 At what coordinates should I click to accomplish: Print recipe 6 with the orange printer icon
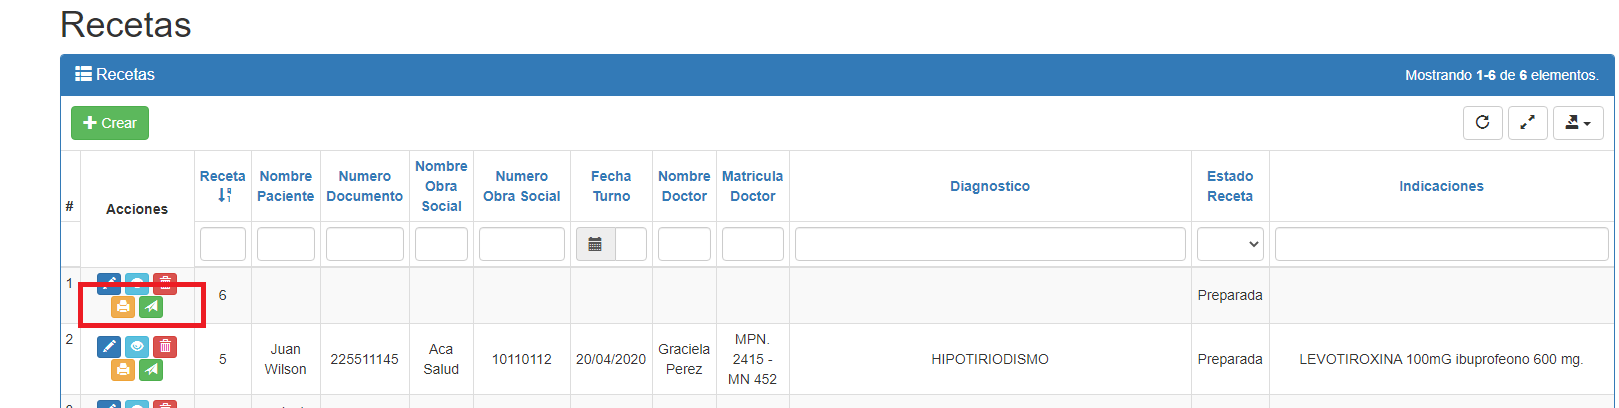pos(123,306)
